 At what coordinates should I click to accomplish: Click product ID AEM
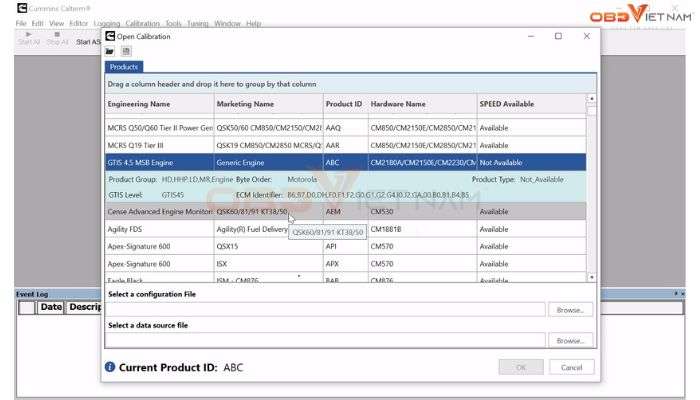coord(346,211)
